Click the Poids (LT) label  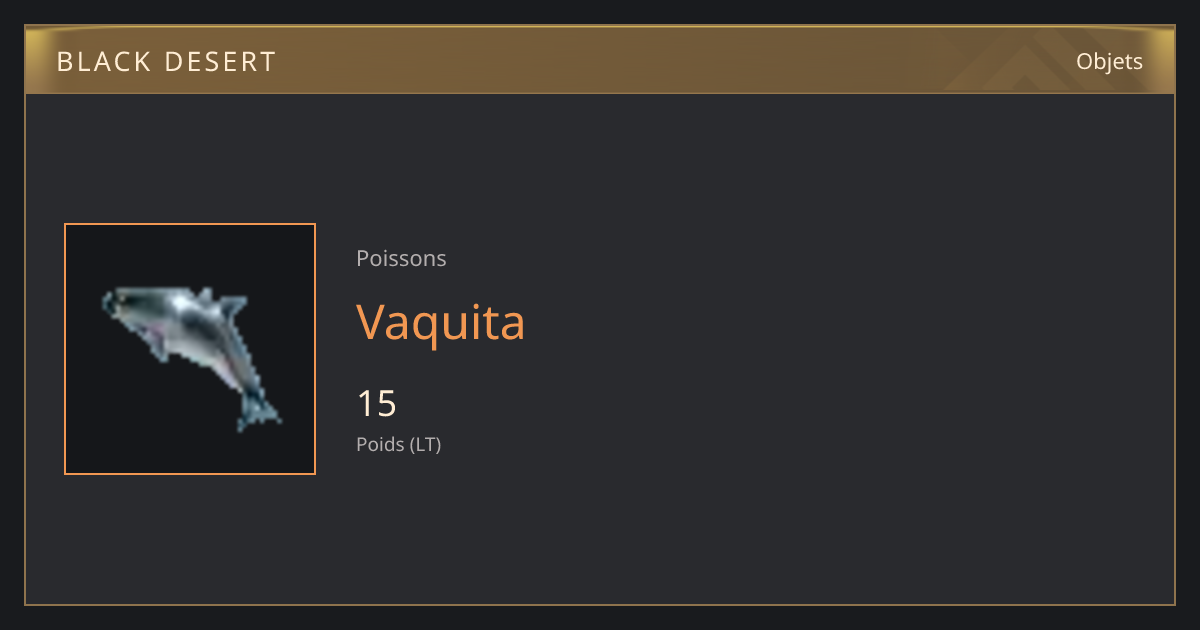coord(399,444)
